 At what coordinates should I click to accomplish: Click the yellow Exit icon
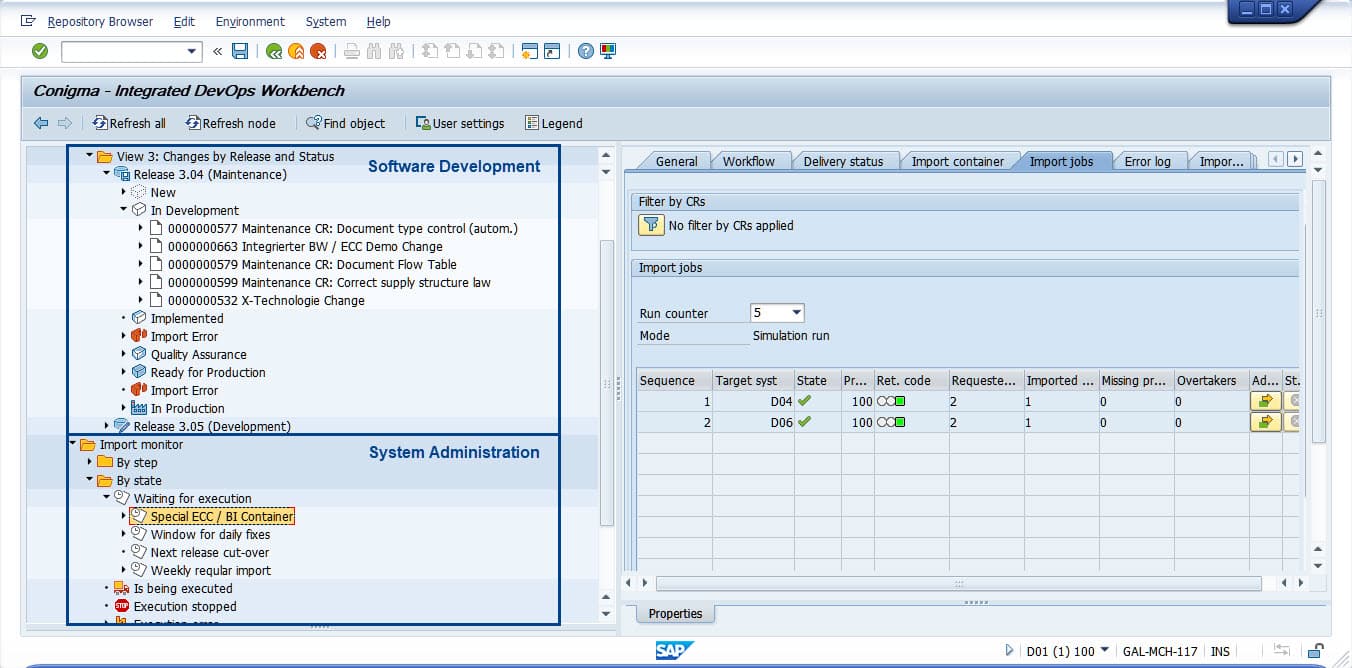(296, 51)
